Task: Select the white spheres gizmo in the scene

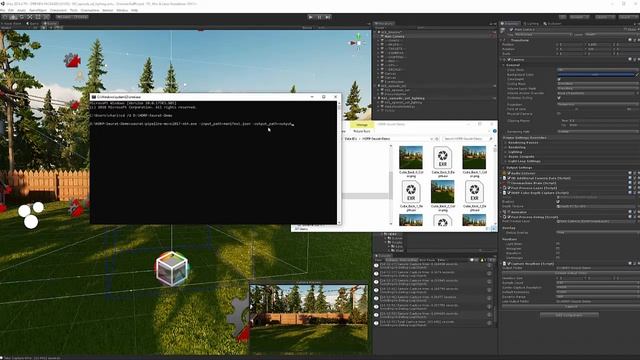Action: pos(31,215)
